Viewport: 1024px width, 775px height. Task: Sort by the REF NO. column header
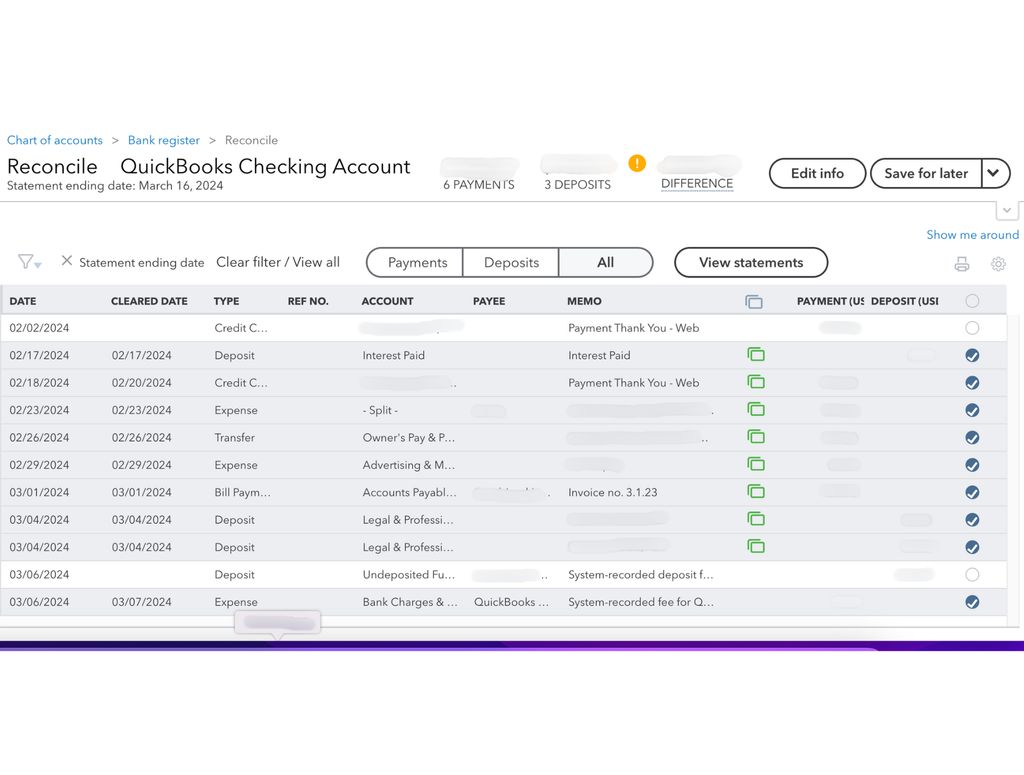pyautogui.click(x=308, y=301)
